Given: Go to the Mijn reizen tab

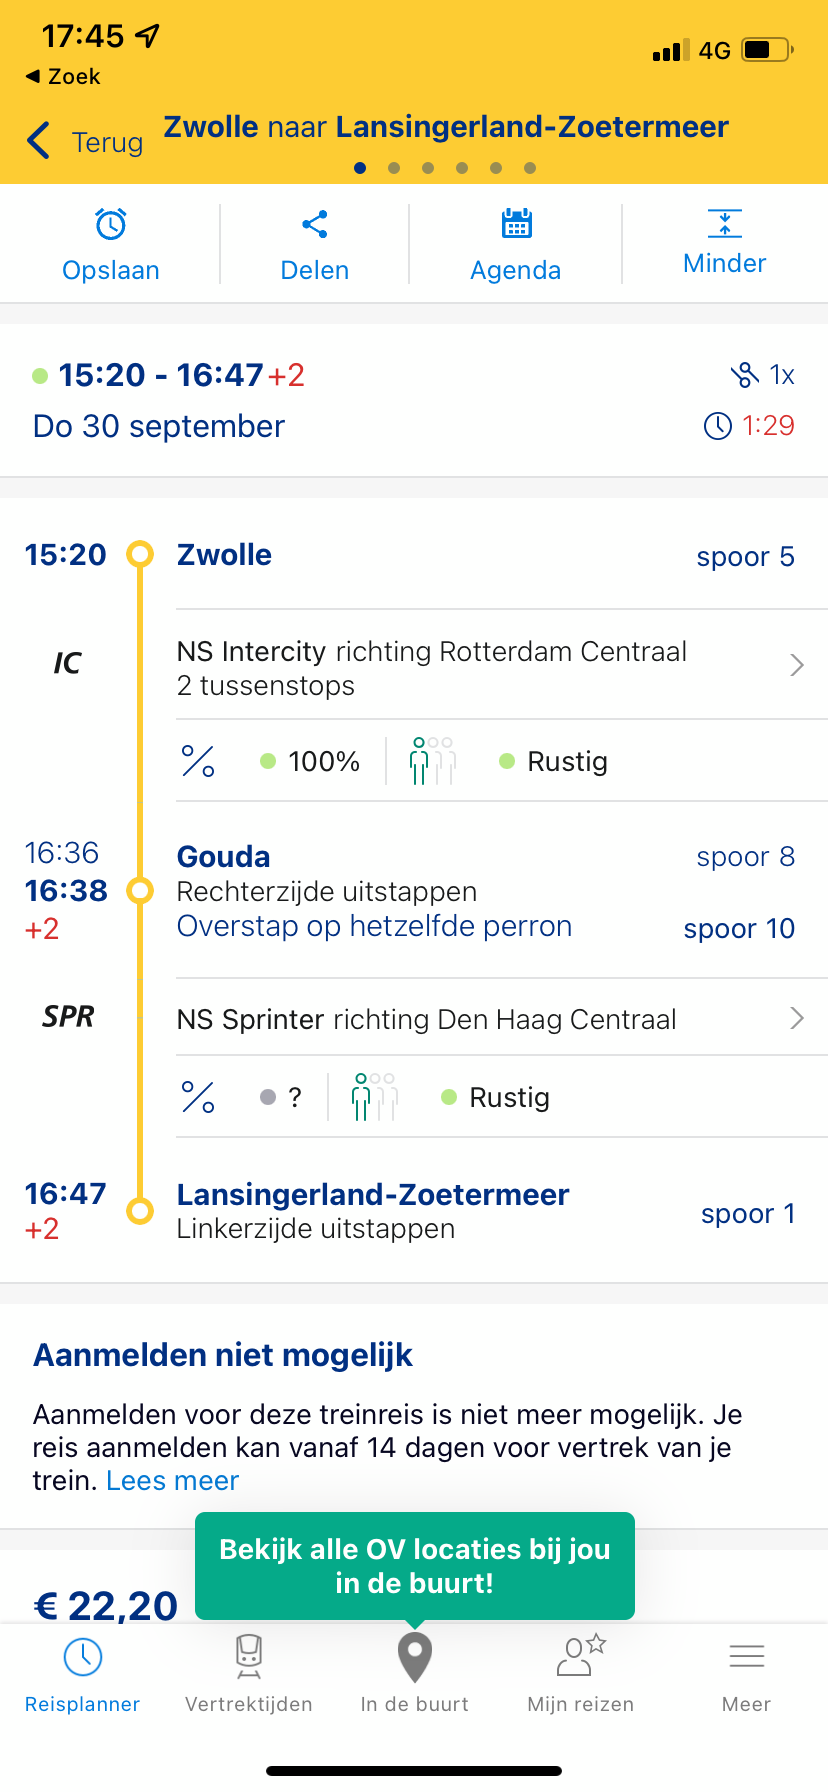Looking at the screenshot, I should pyautogui.click(x=581, y=1676).
